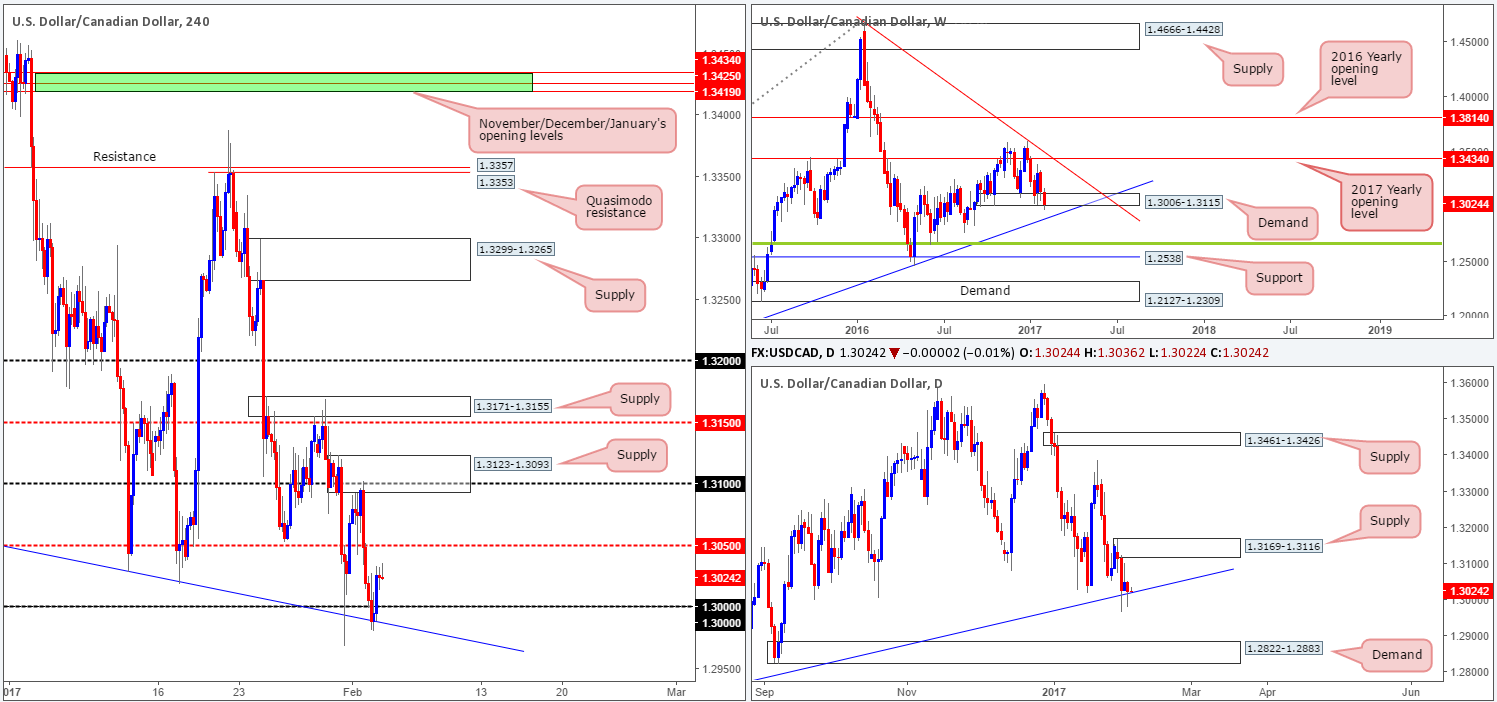The image size is (1497, 702).
Task: Click the 'Support' callout on weekly chart
Action: (1278, 277)
